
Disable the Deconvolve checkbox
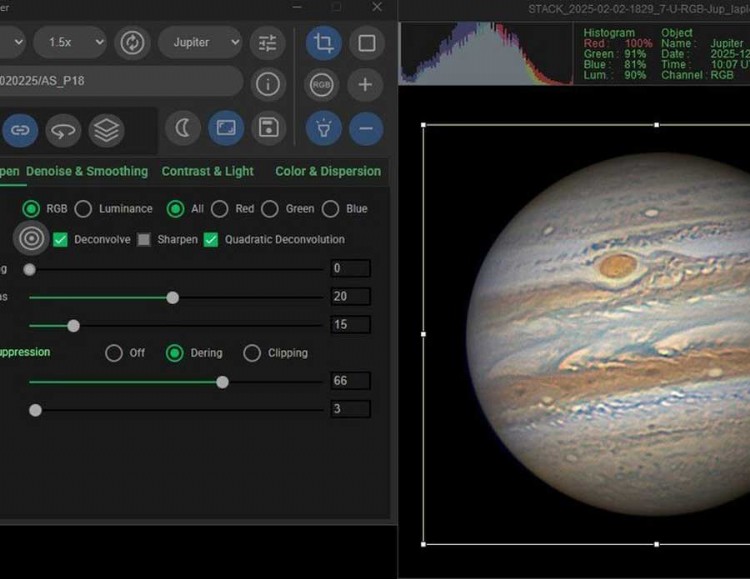[60, 239]
